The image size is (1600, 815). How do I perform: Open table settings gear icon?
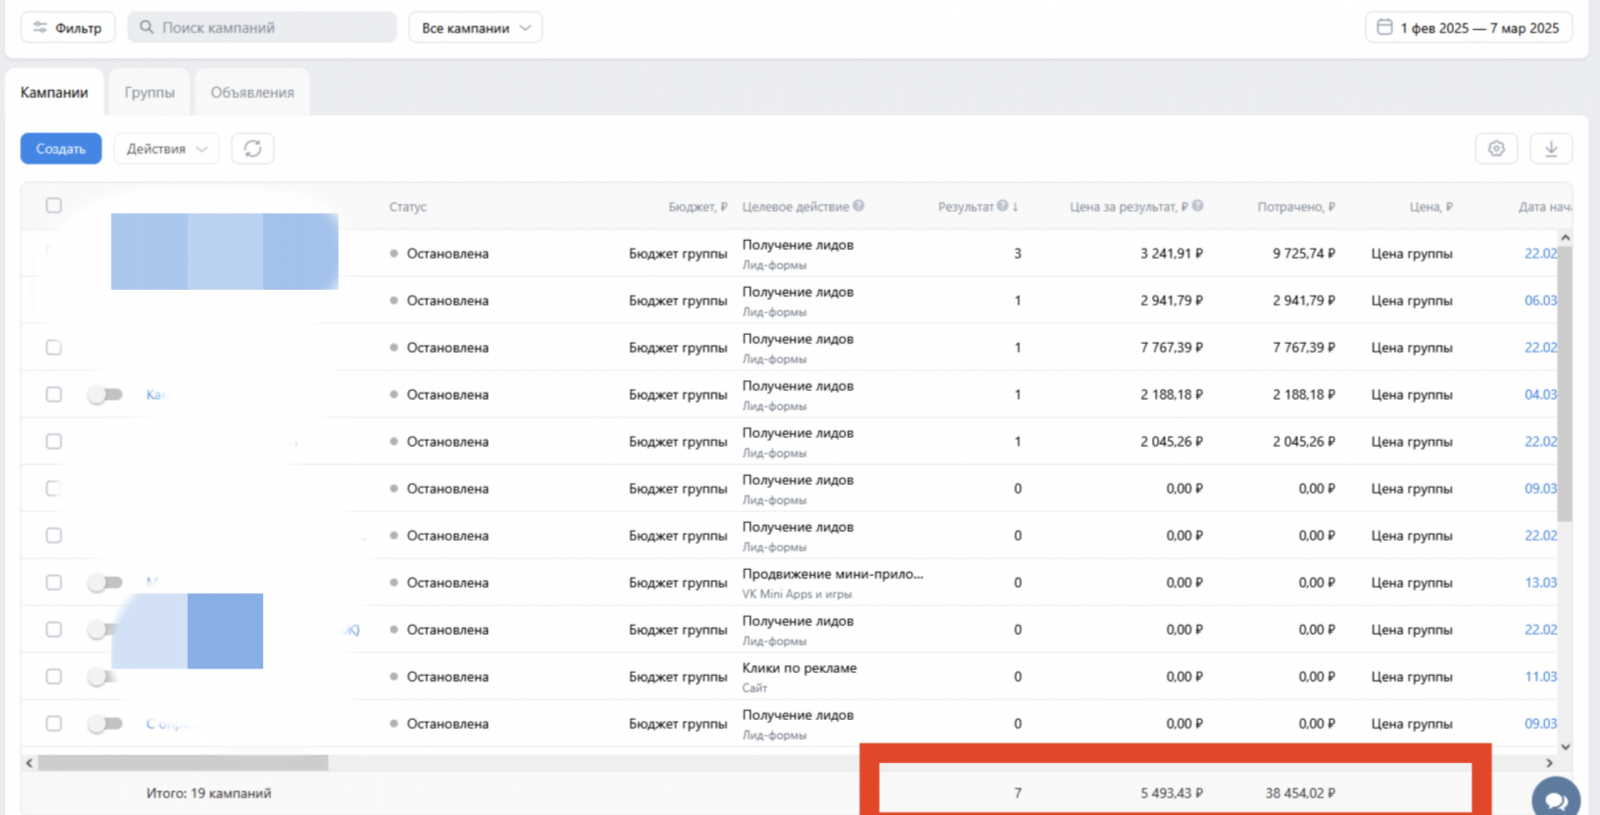(1496, 149)
